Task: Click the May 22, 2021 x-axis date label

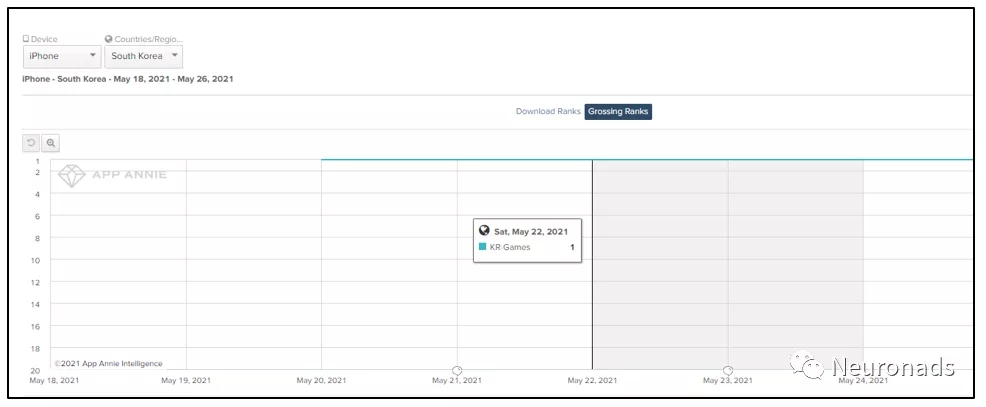Action: tap(592, 381)
